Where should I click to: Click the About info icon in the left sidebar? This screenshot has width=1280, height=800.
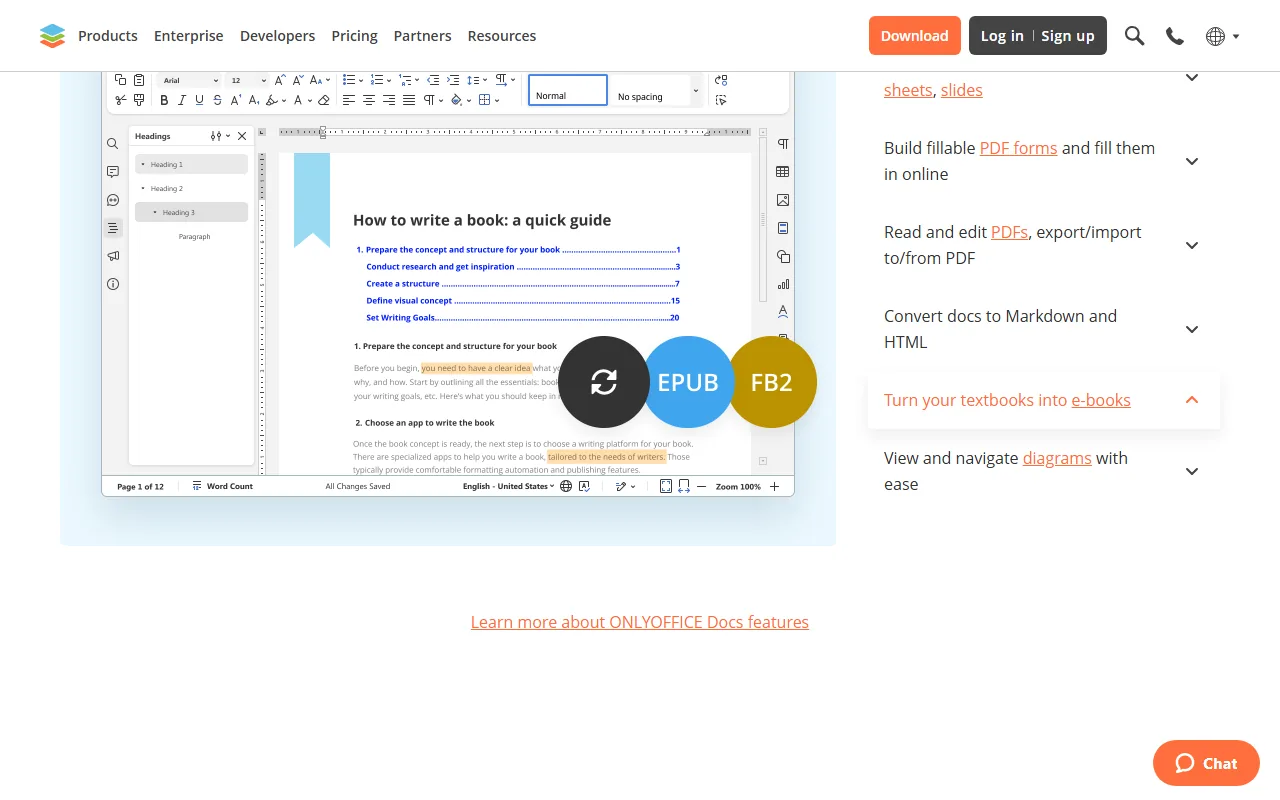113,284
